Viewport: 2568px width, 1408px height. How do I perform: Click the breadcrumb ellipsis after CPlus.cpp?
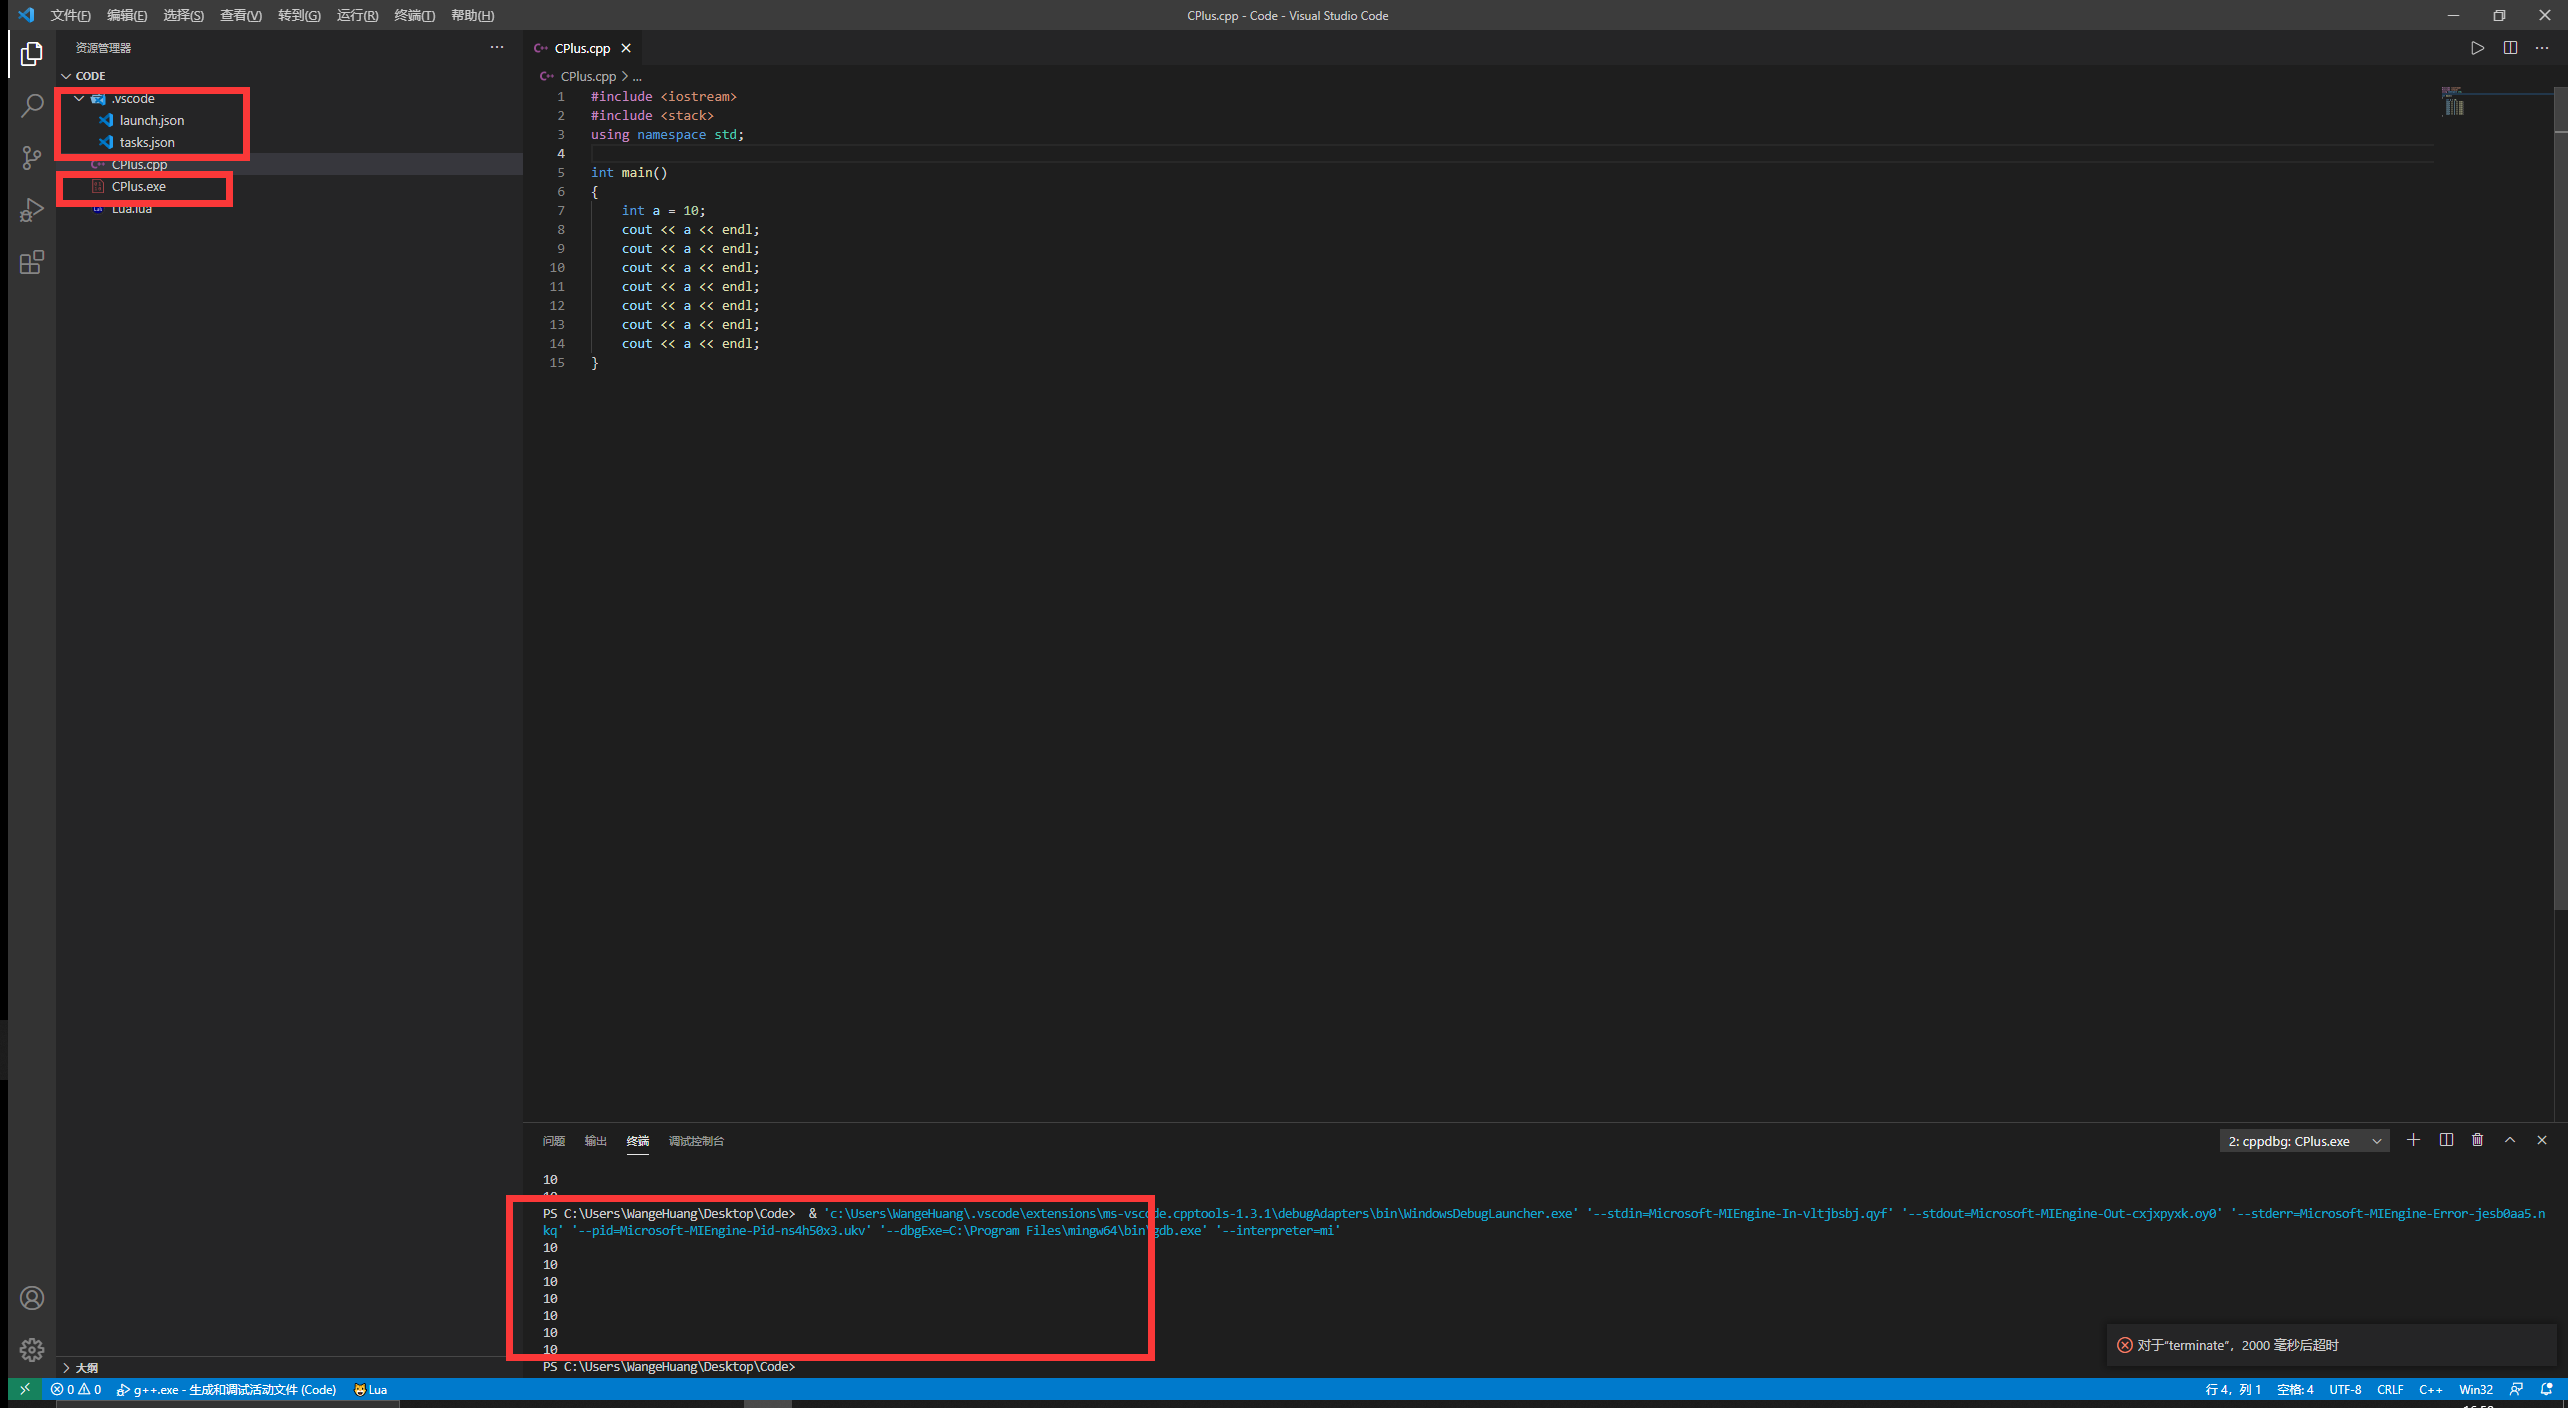pos(637,76)
